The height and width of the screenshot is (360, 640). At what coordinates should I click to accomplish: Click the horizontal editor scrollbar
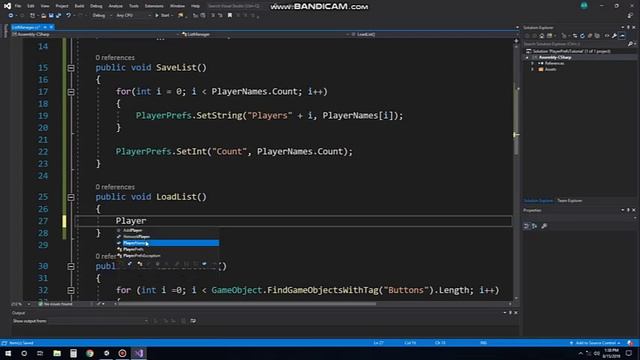point(247,304)
